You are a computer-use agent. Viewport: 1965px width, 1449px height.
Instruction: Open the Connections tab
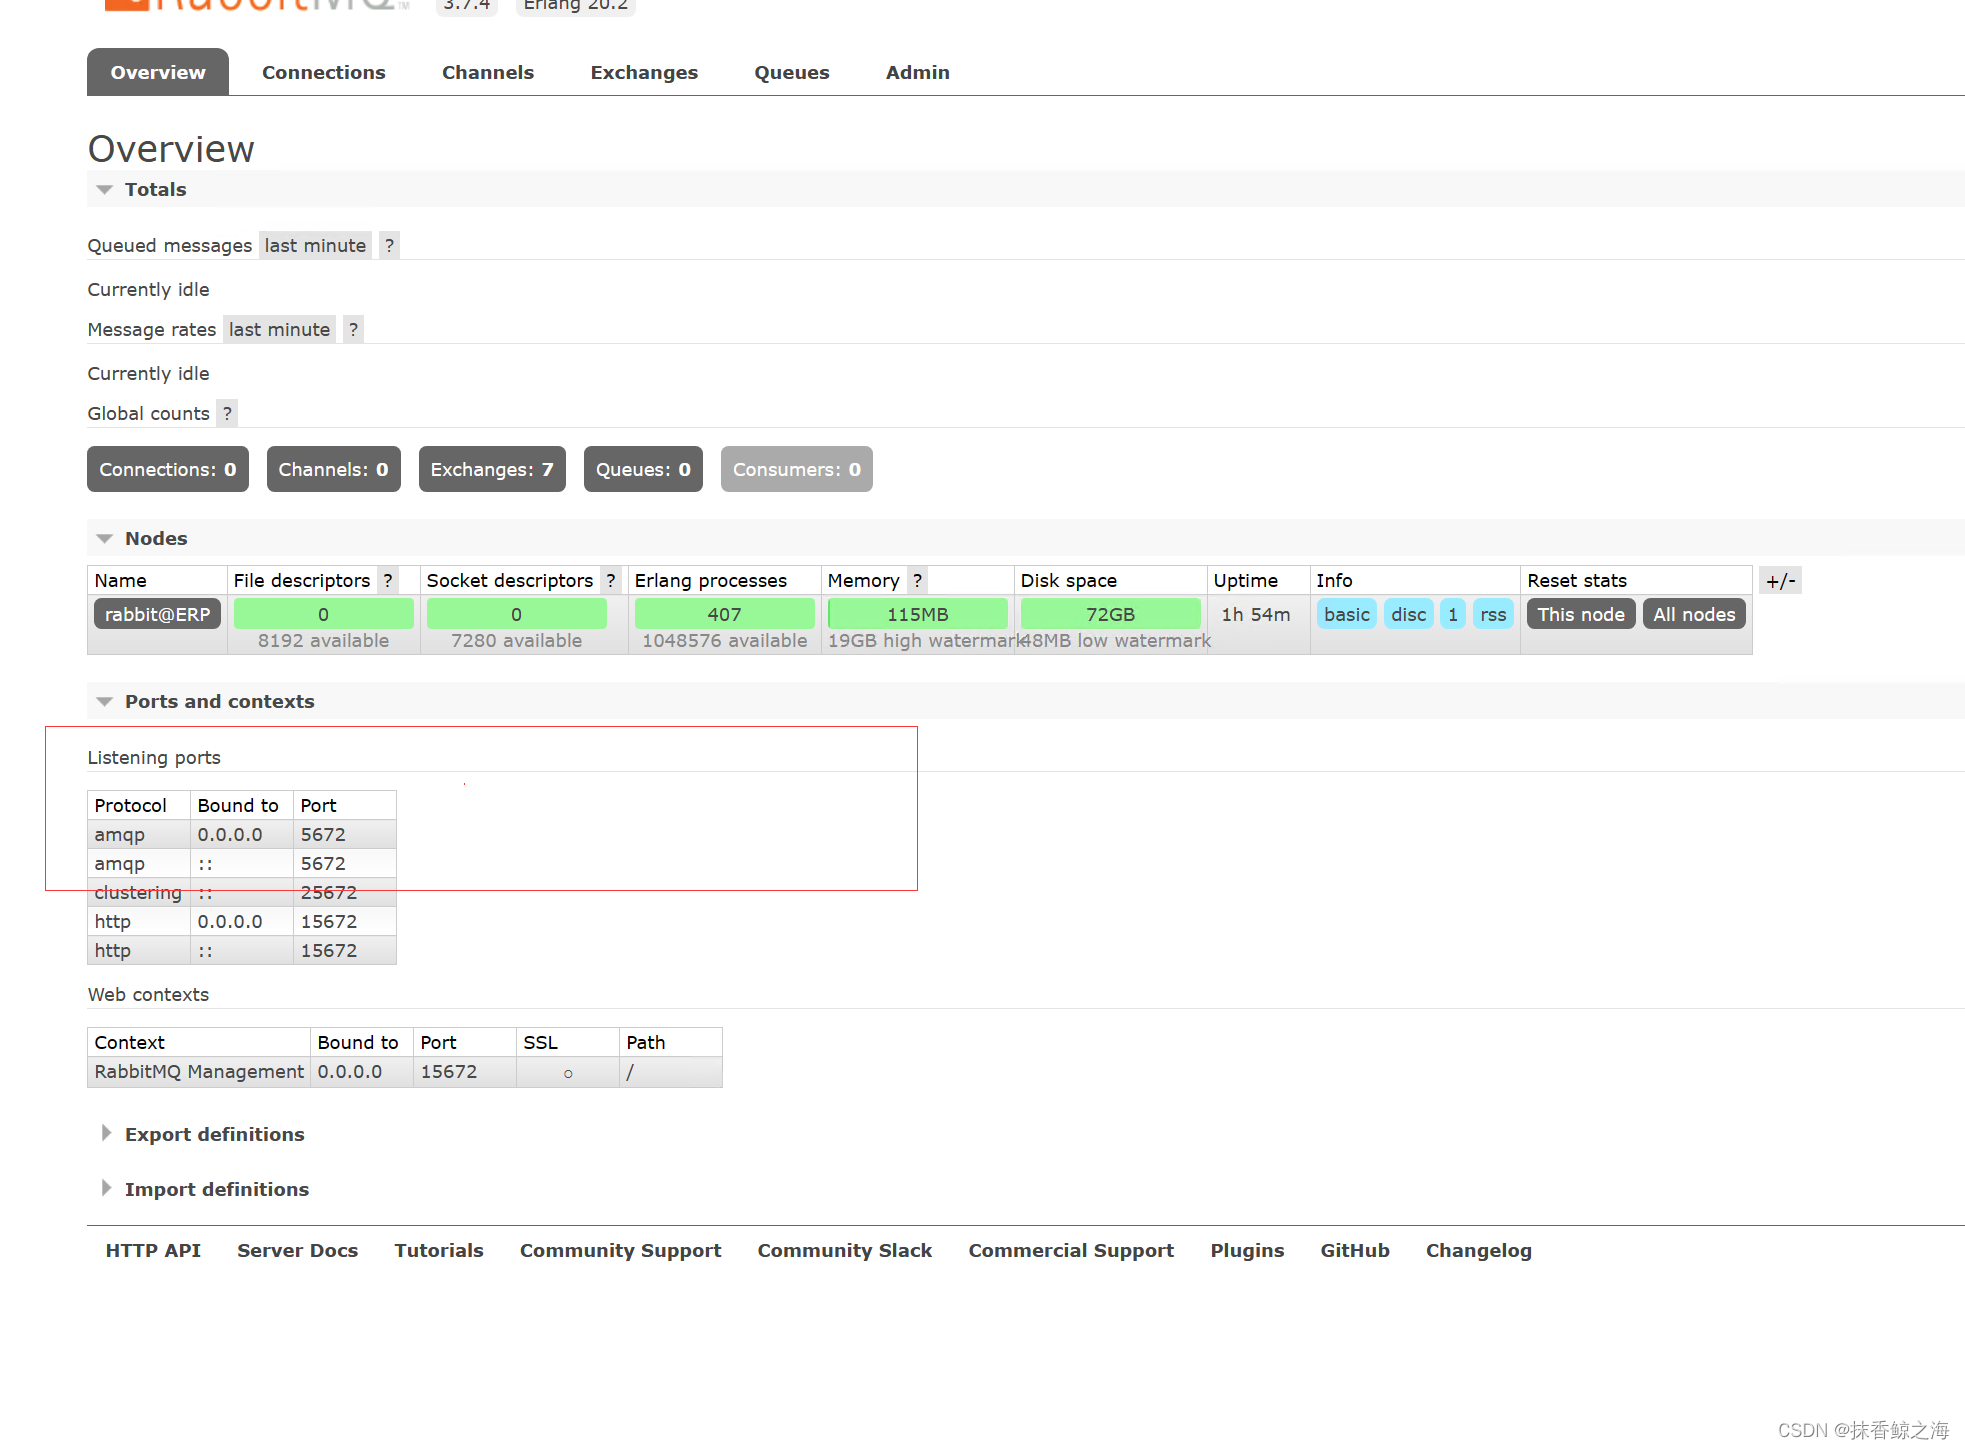pos(323,73)
